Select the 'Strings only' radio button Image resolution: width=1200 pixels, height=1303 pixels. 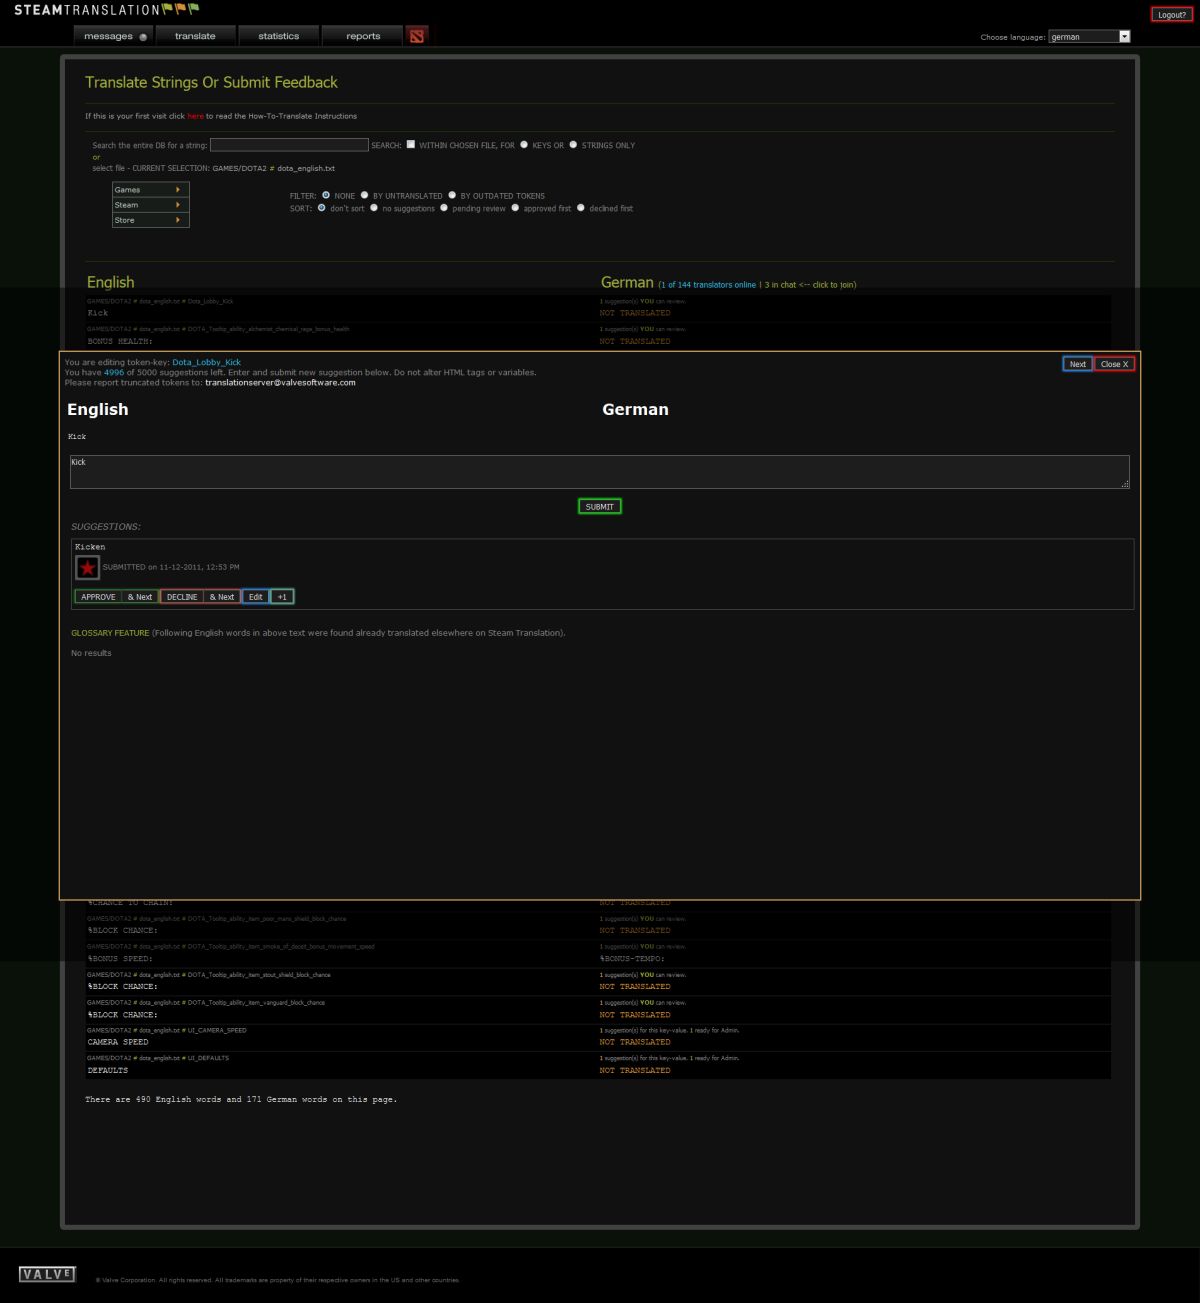(573, 144)
